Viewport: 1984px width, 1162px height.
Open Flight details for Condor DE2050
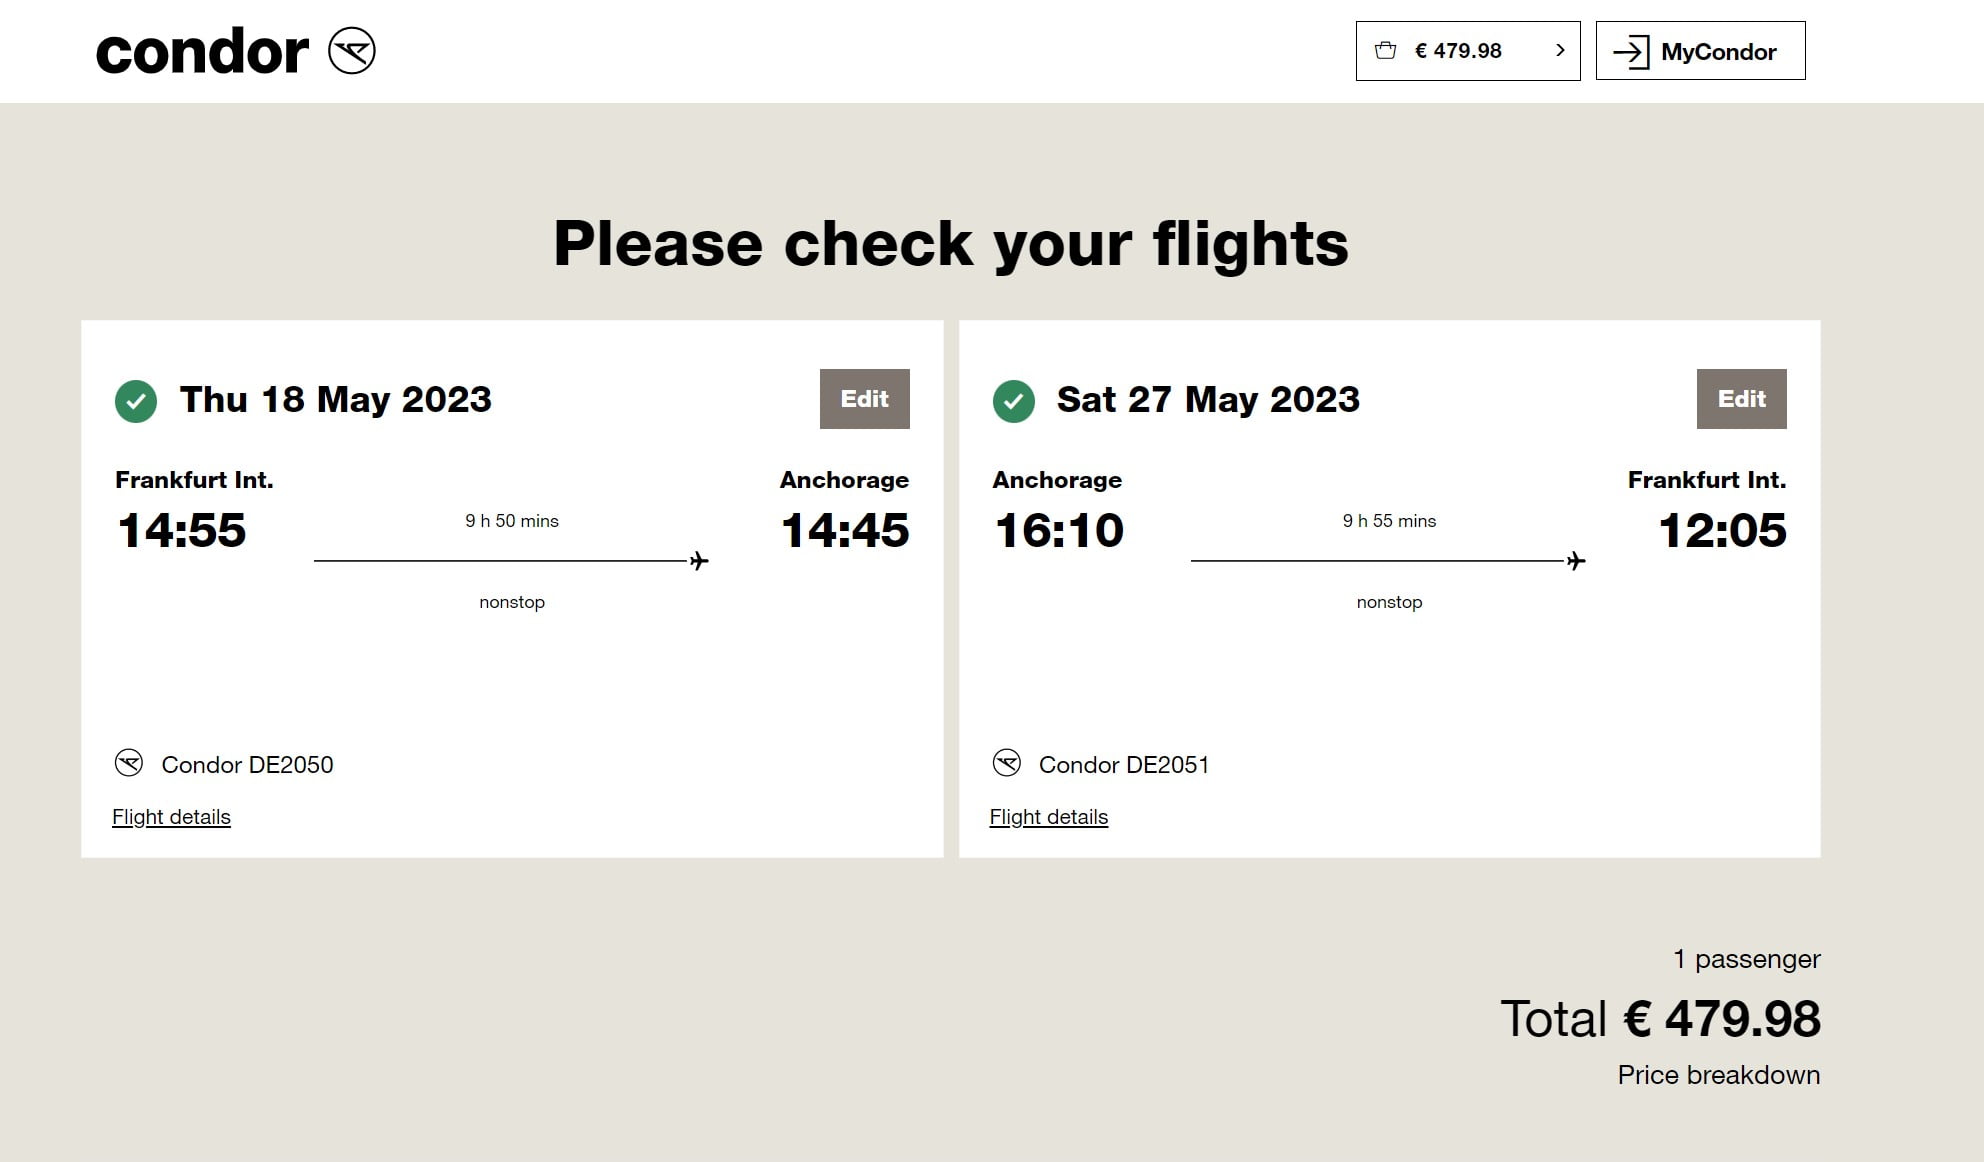click(x=171, y=817)
